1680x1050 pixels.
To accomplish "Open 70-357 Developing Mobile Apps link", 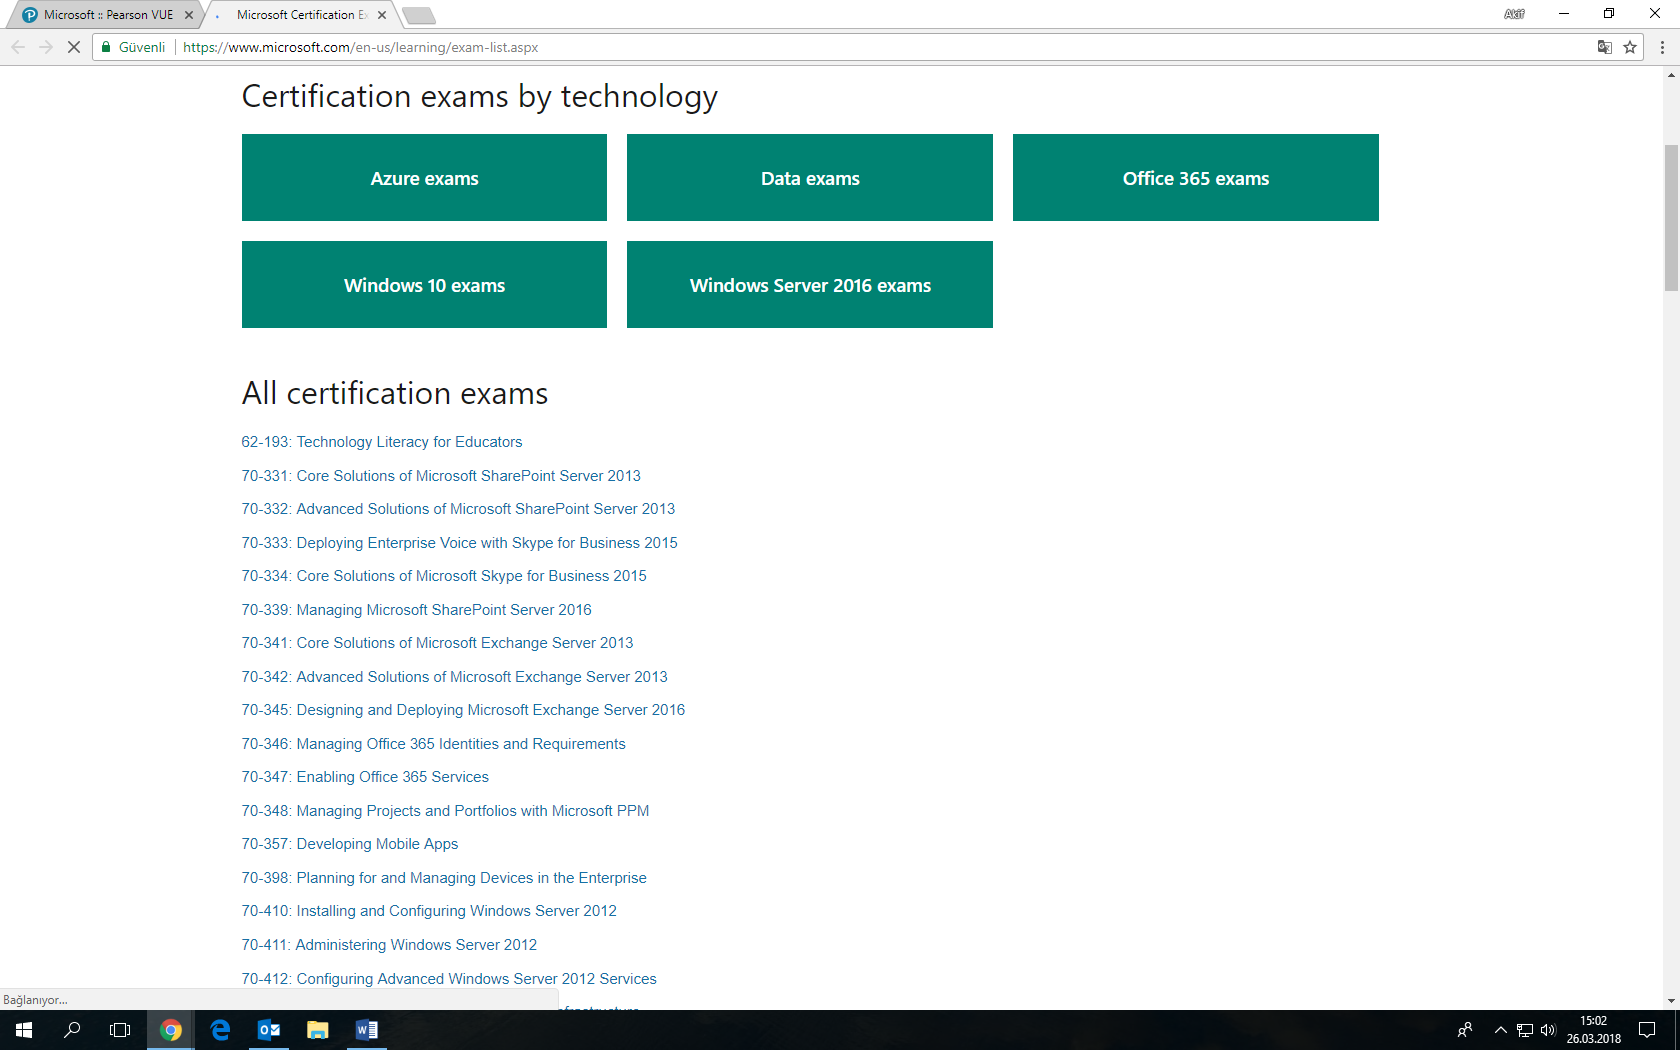I will click(x=350, y=844).
